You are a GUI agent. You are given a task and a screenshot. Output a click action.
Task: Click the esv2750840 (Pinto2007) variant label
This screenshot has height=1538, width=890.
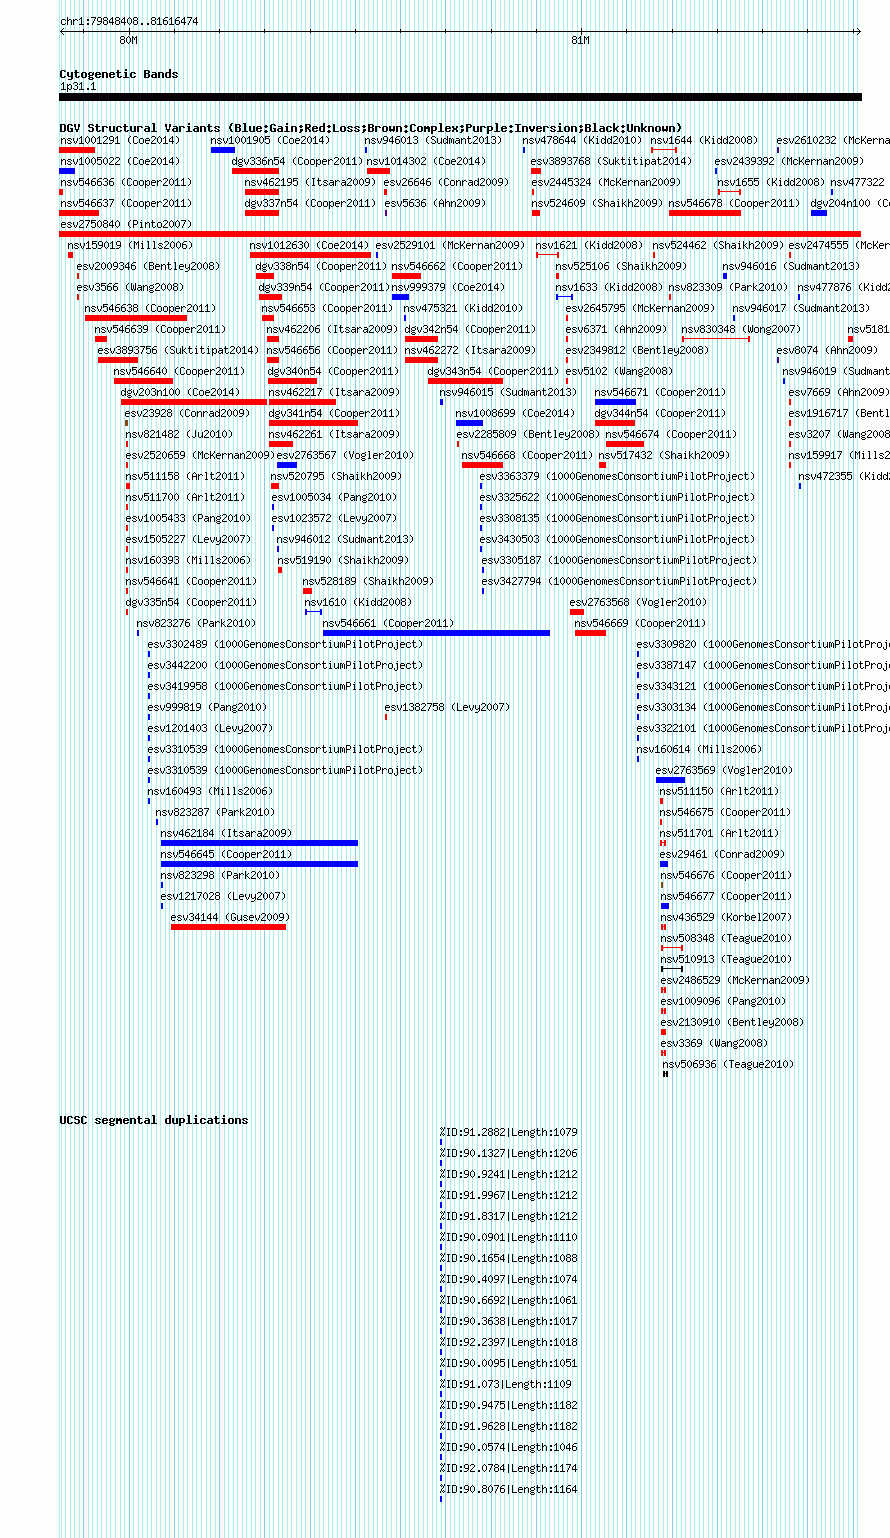coord(125,224)
